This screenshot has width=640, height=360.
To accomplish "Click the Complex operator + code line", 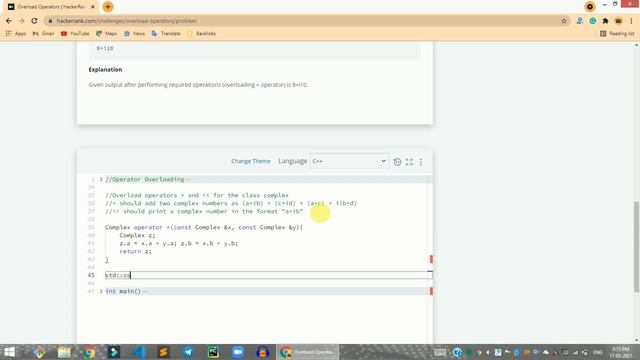I will tap(204, 227).
